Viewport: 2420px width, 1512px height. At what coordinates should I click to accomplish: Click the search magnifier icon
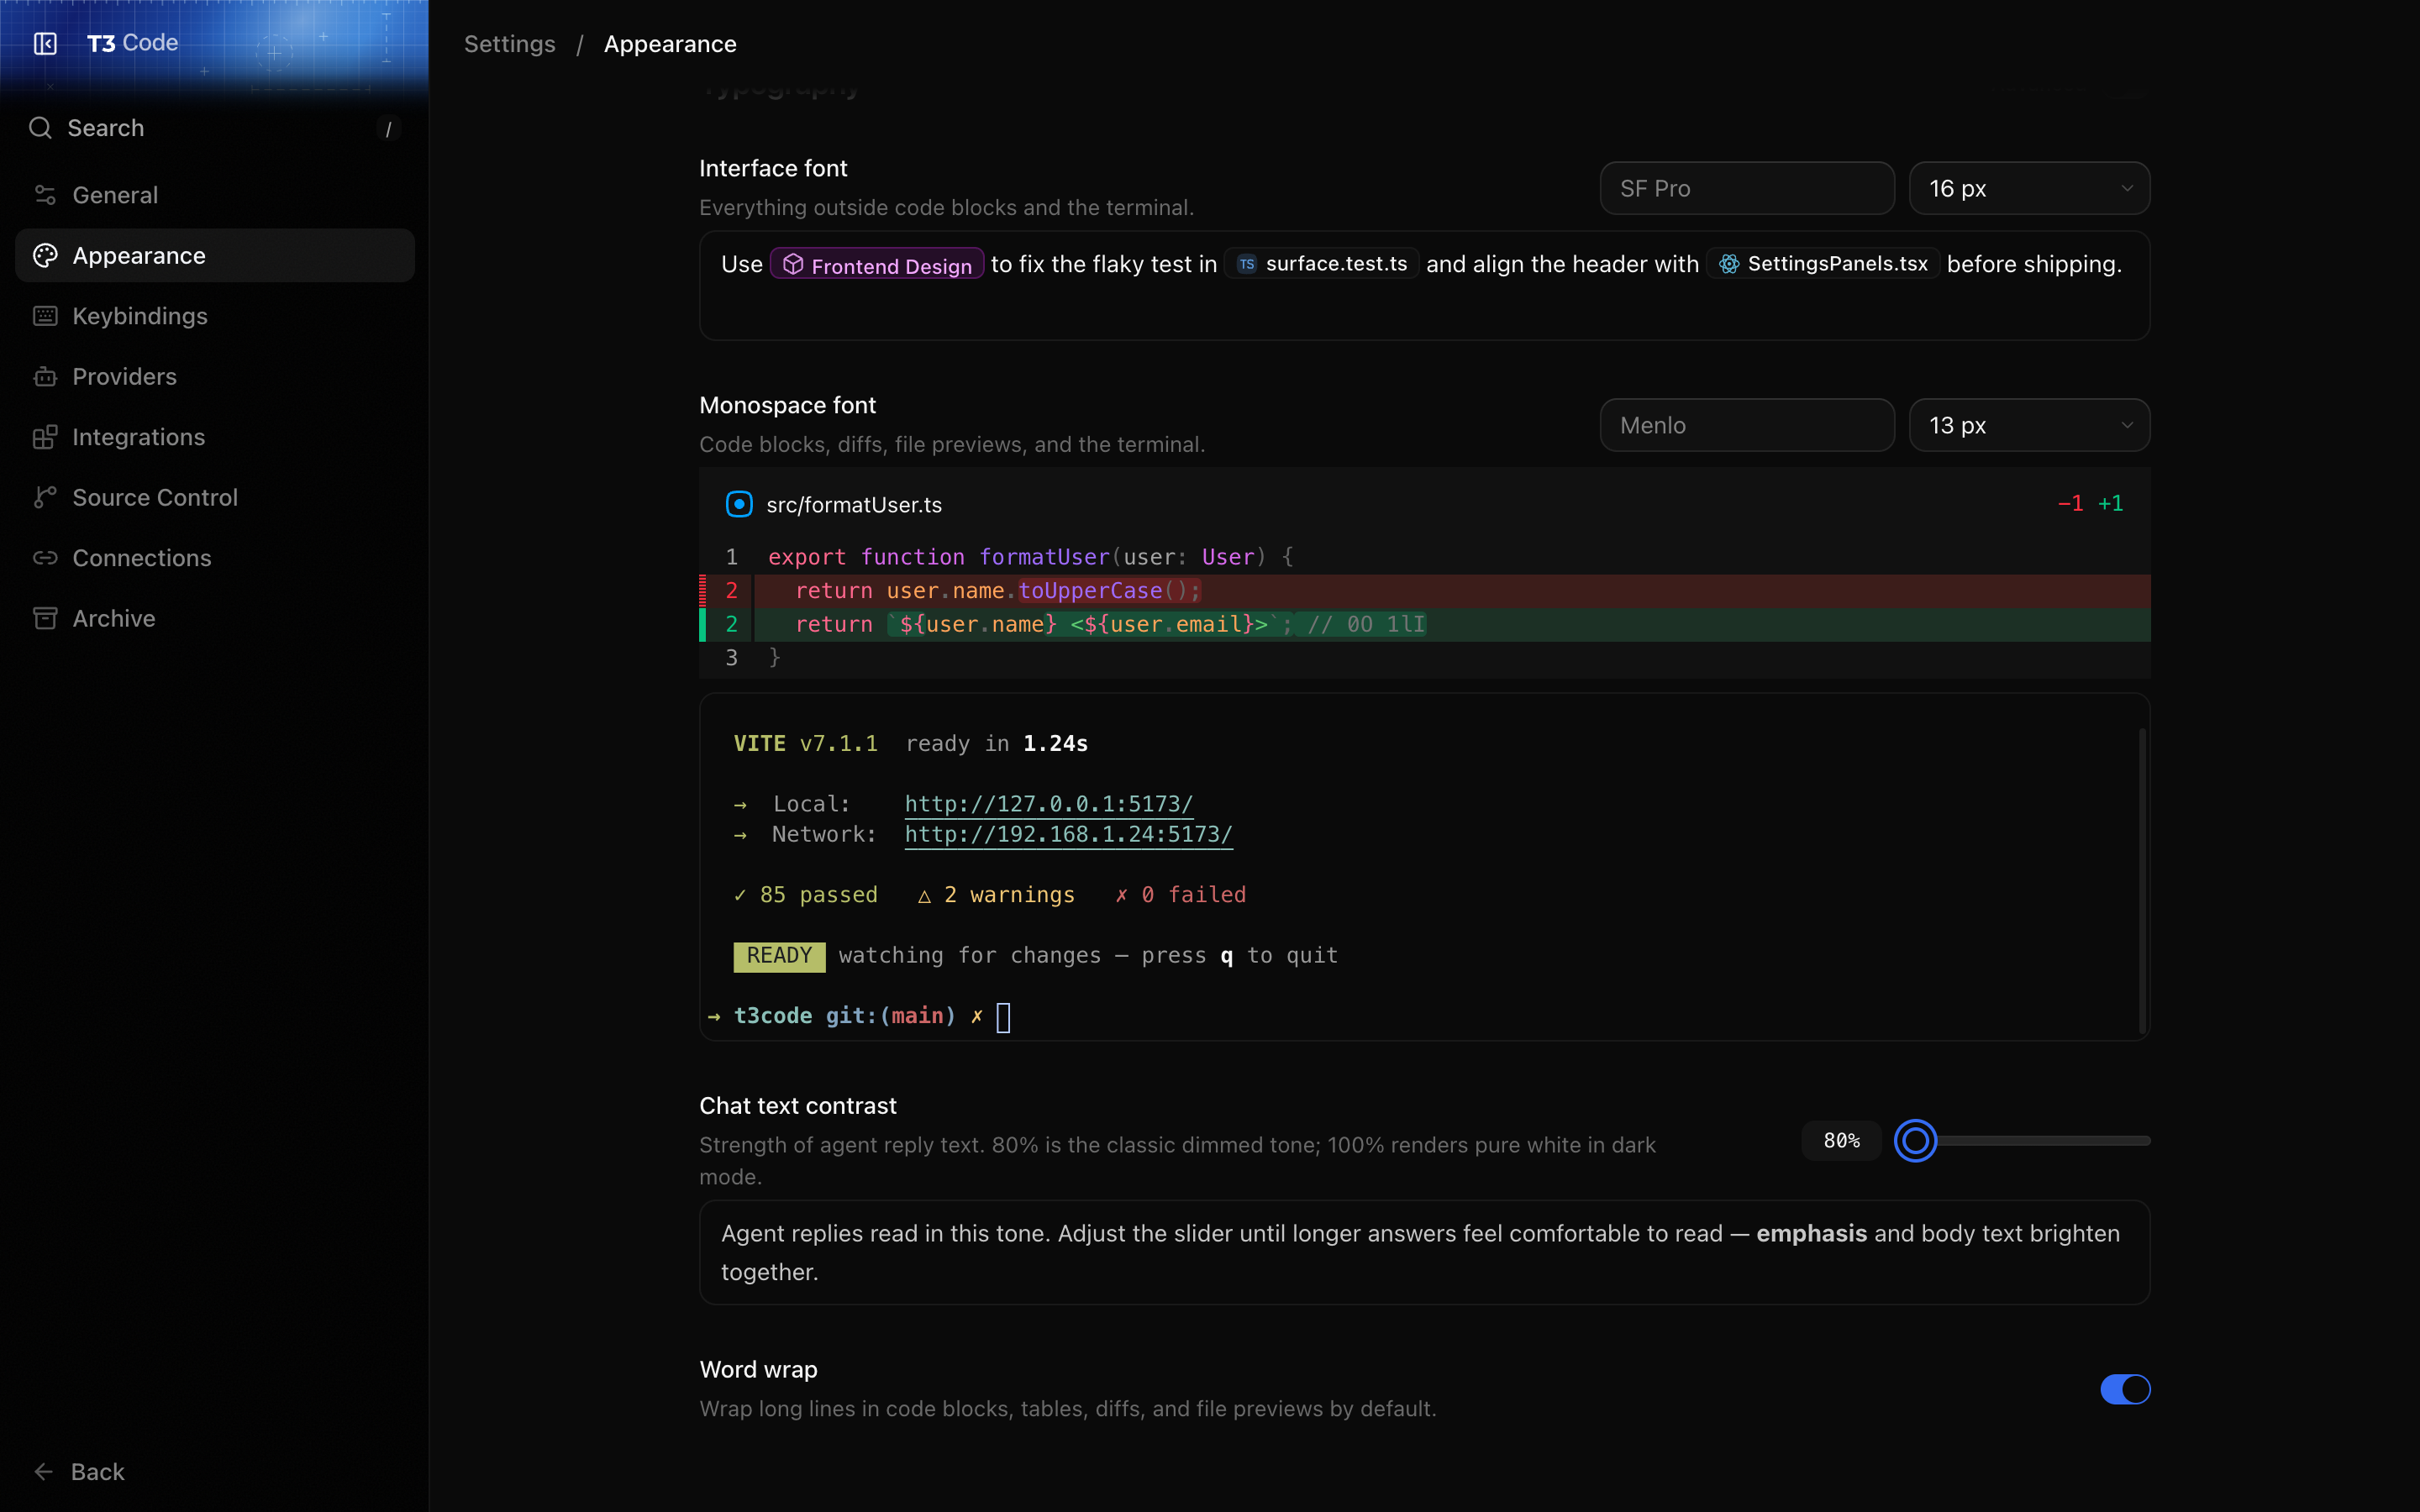click(40, 128)
